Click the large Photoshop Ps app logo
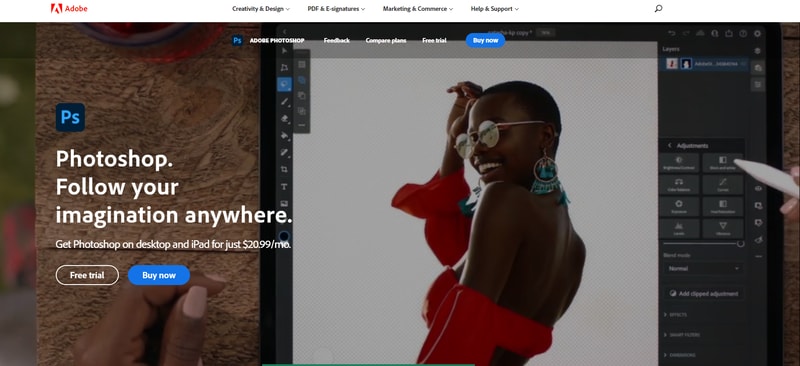This screenshot has width=800, height=366. coord(70,117)
